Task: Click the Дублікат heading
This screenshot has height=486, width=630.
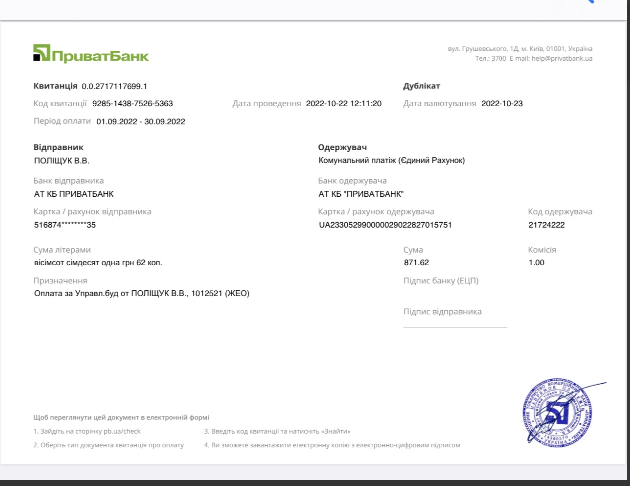Action: tap(421, 86)
